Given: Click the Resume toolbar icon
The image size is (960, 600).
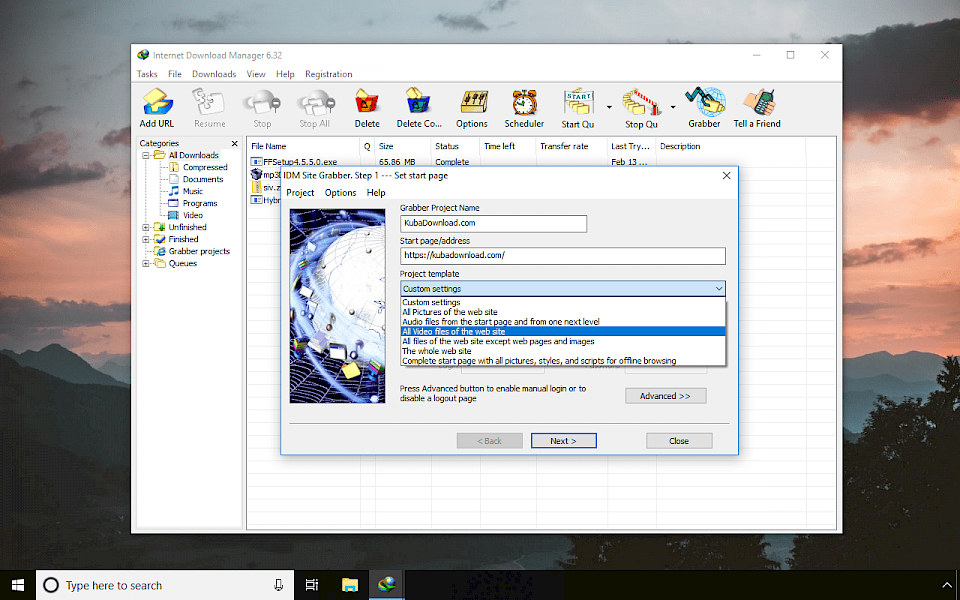Looking at the screenshot, I should click(x=209, y=107).
